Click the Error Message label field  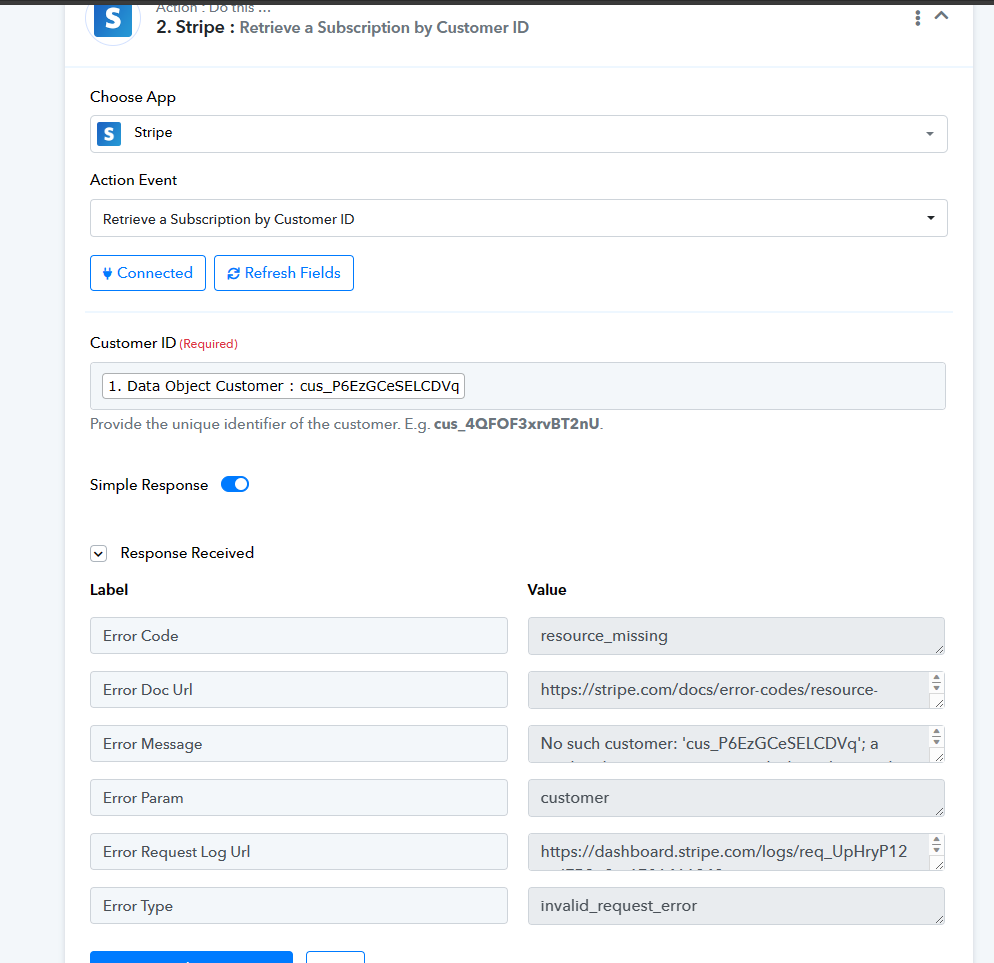click(299, 744)
